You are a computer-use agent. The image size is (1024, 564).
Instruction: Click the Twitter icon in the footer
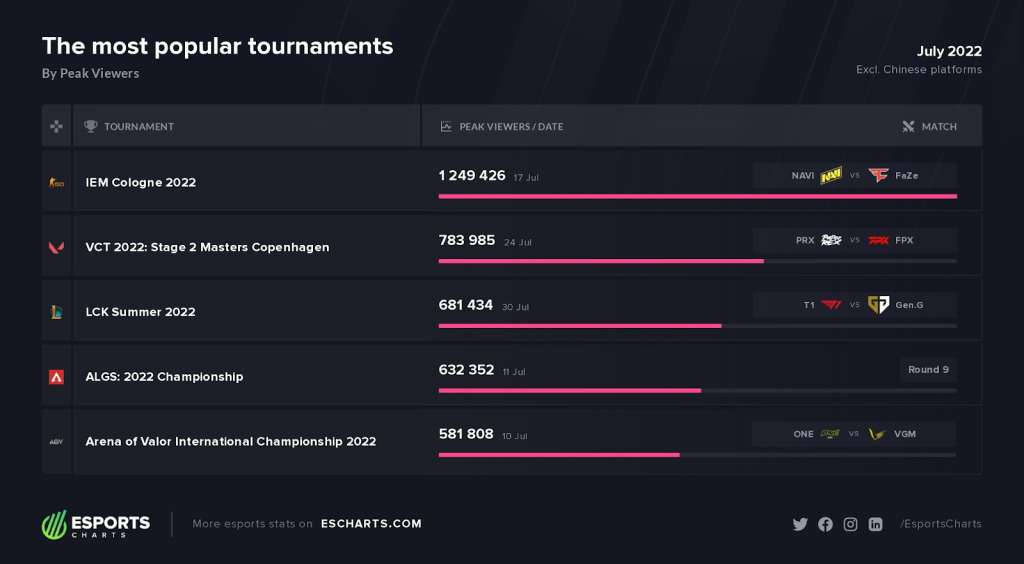tap(800, 524)
